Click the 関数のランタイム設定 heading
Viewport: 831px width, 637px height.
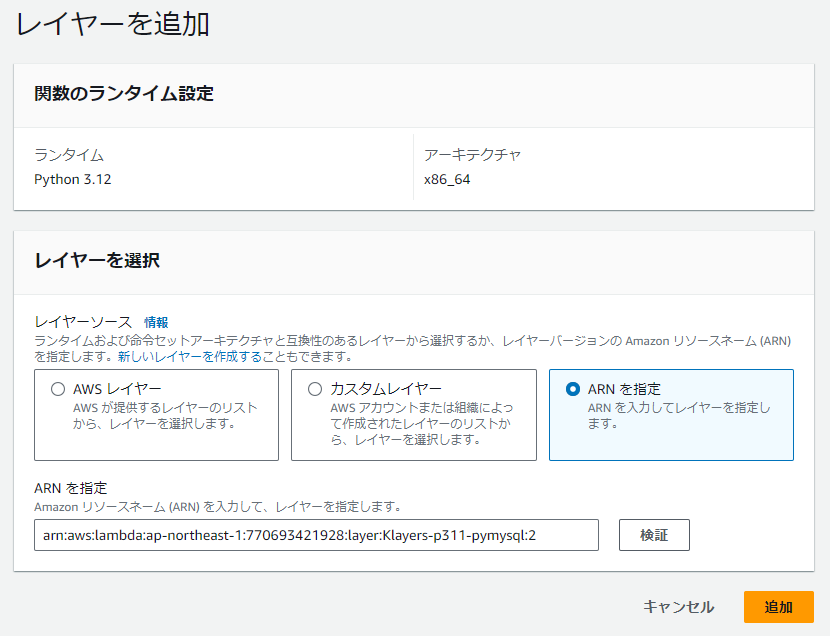point(124,94)
